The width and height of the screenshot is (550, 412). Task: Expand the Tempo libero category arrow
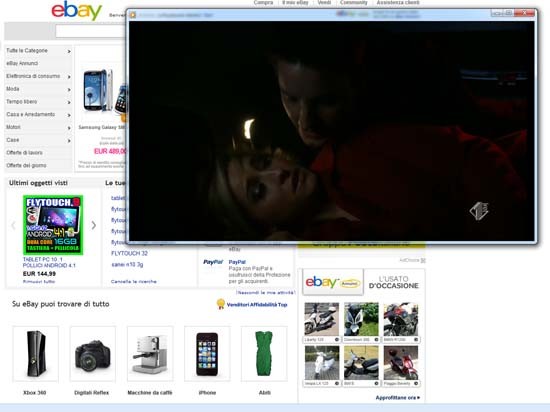click(x=69, y=102)
